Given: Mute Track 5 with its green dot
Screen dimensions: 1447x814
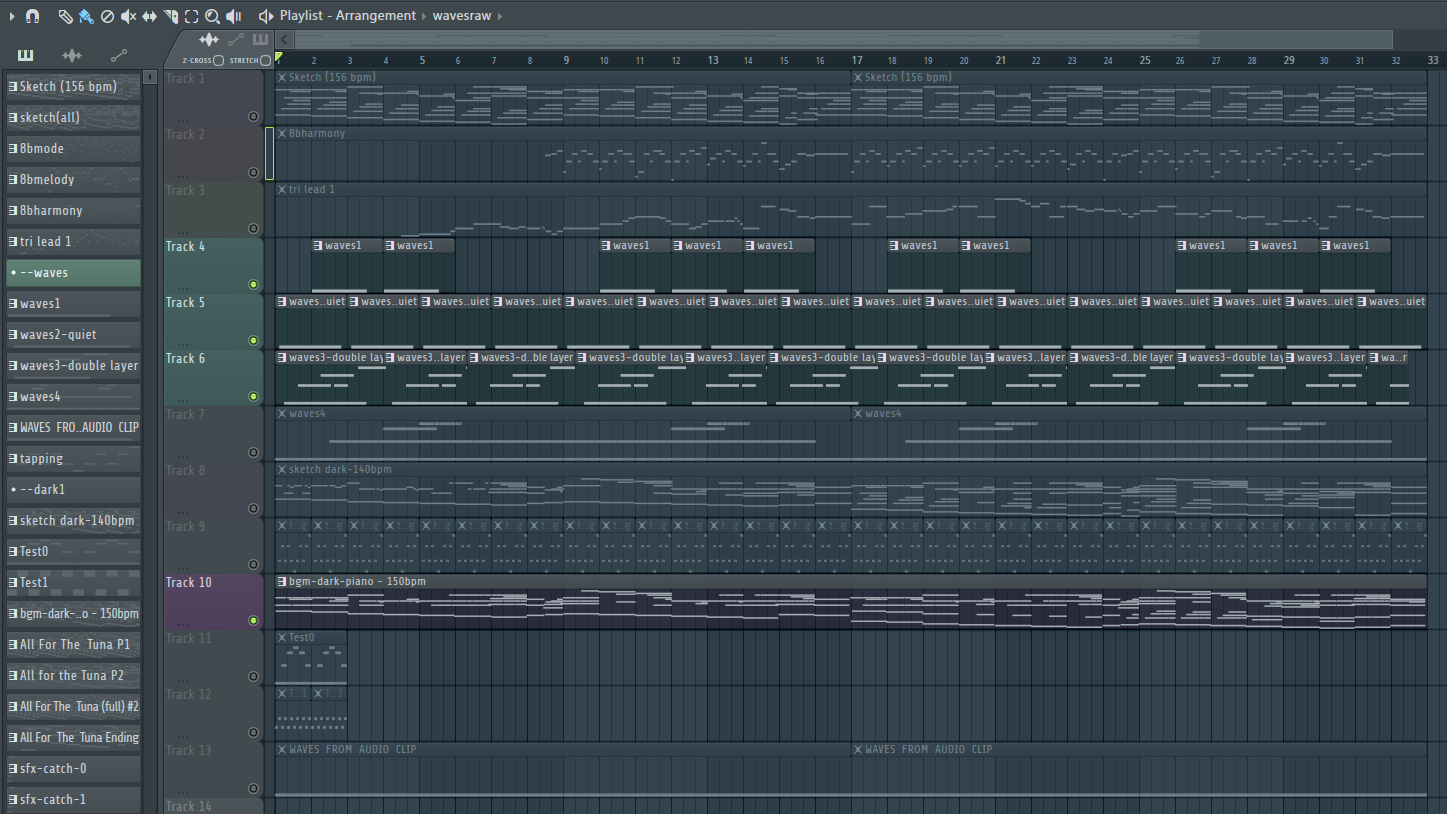Looking at the screenshot, I should [253, 341].
